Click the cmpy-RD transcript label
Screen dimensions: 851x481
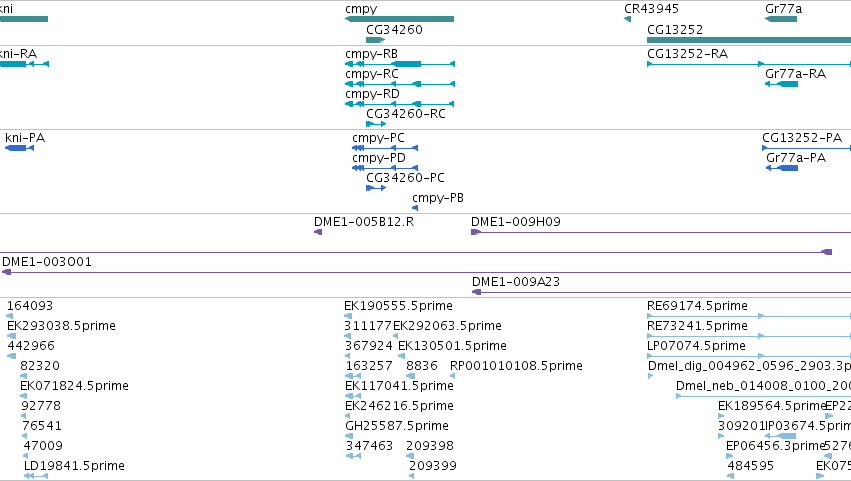tap(372, 94)
